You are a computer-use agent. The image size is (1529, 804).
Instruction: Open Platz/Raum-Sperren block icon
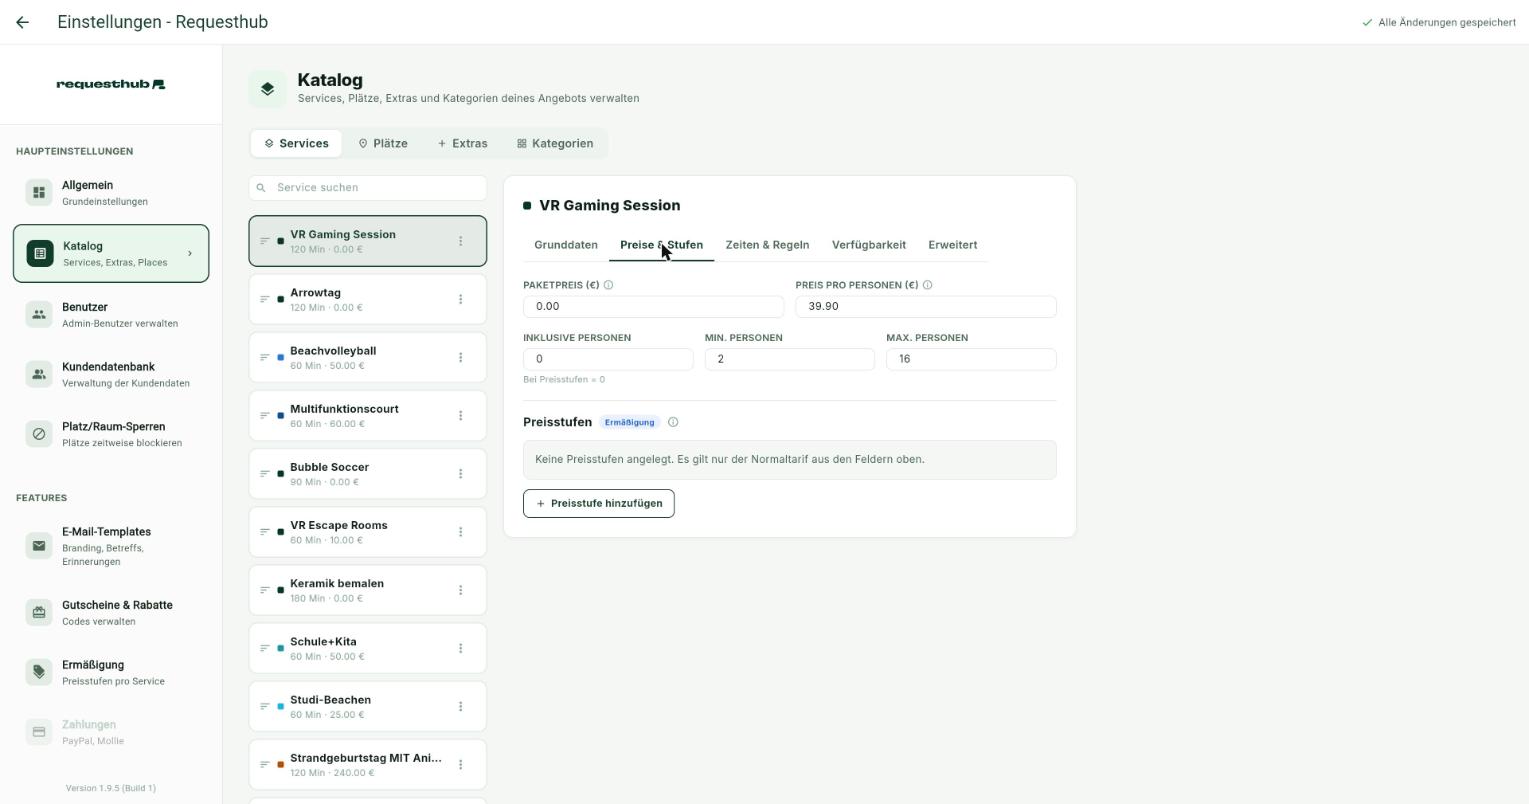pyautogui.click(x=39, y=434)
